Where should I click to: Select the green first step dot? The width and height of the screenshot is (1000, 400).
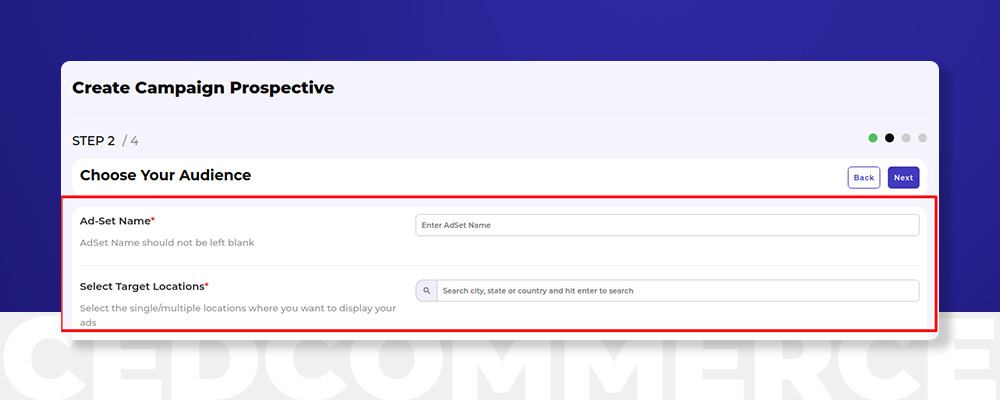click(x=872, y=138)
